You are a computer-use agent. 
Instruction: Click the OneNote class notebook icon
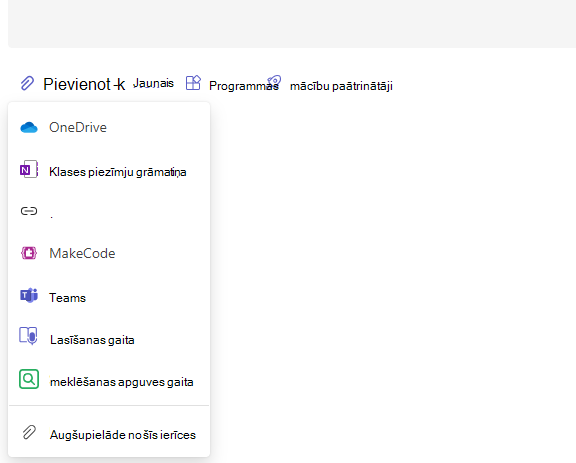[29, 169]
